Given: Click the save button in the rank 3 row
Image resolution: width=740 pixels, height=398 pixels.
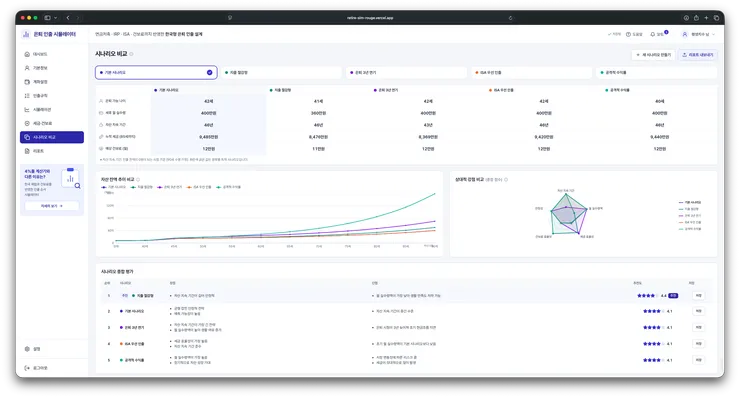Looking at the screenshot, I should 698,327.
